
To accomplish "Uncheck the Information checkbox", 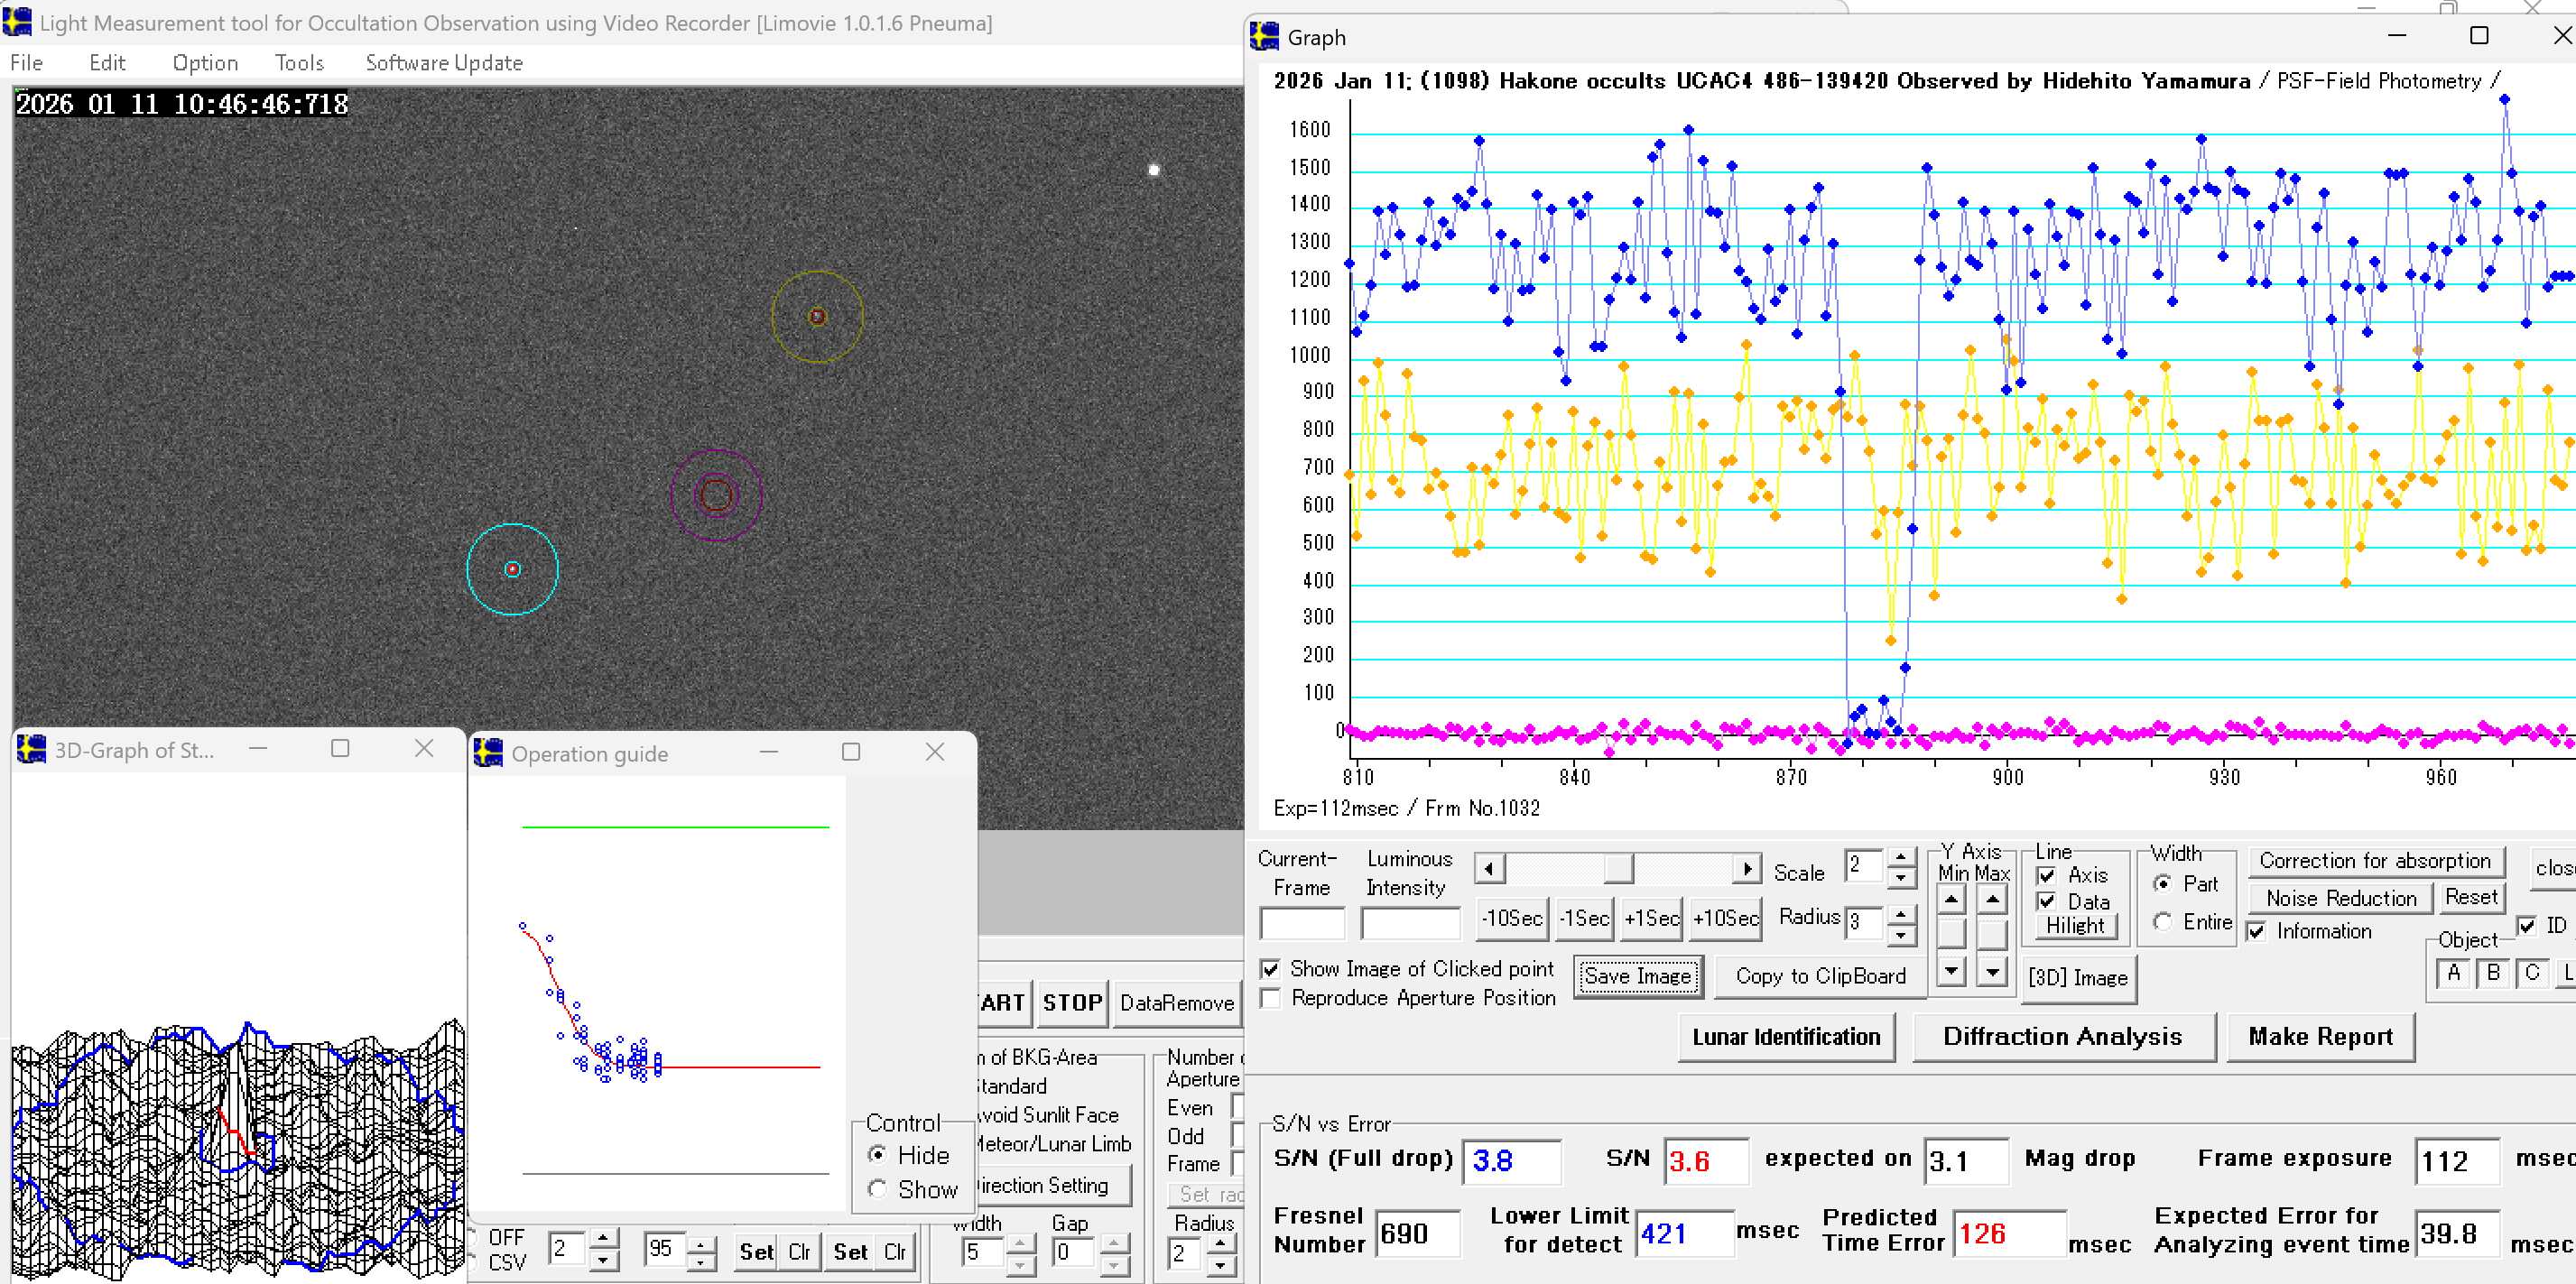I will click(x=2257, y=931).
